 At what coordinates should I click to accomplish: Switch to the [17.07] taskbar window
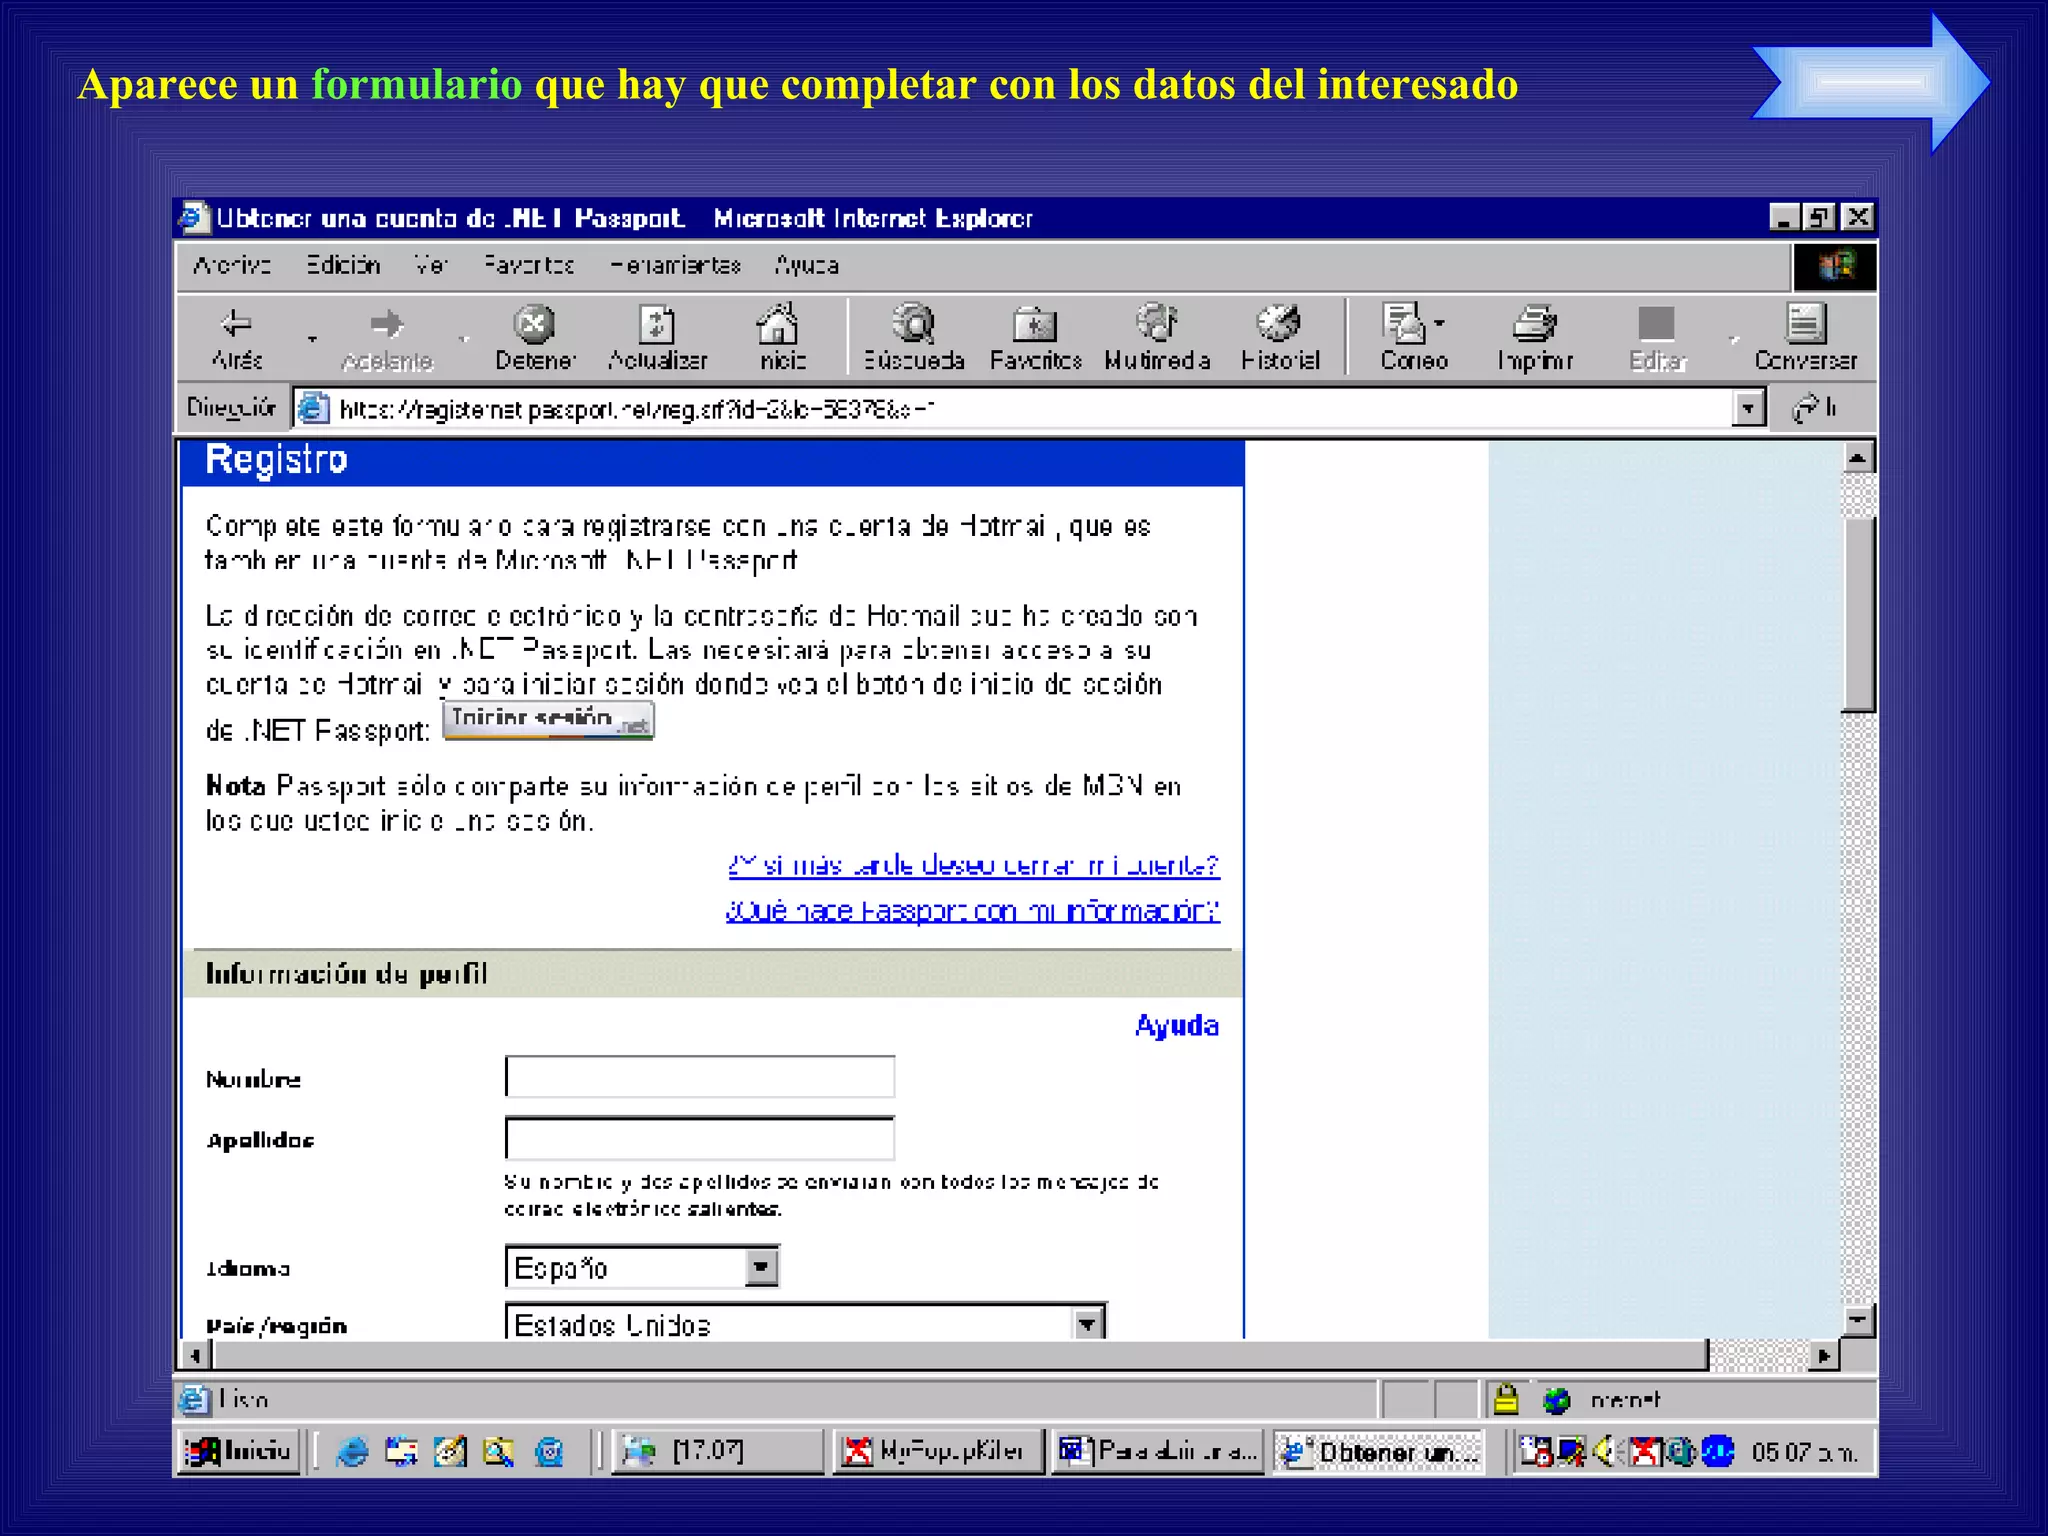coord(717,1451)
